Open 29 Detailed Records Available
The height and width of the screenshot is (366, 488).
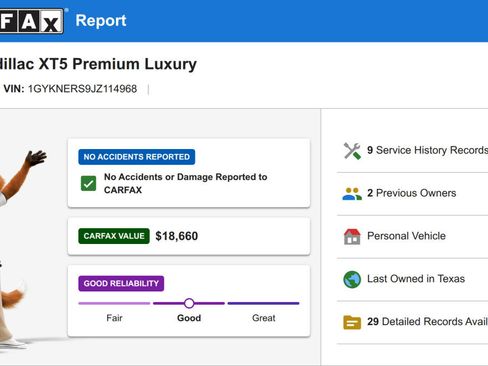[413, 322]
